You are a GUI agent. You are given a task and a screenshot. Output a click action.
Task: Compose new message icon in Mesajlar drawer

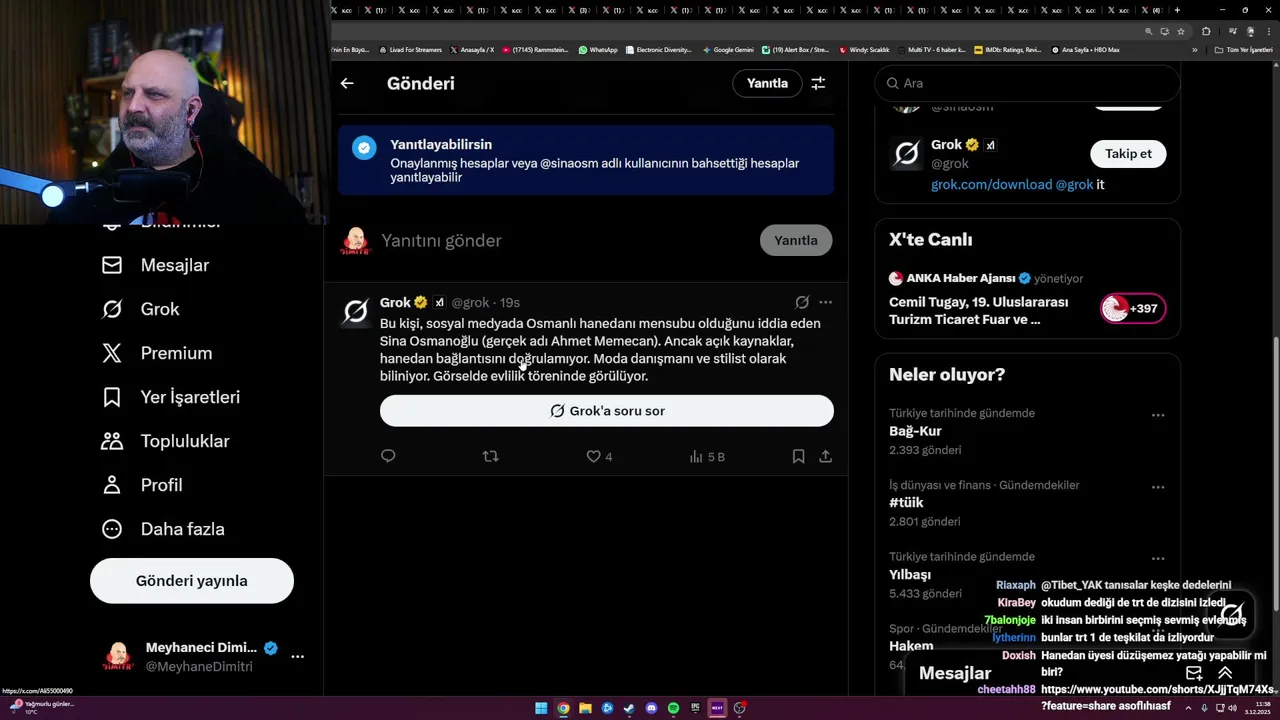click(x=1193, y=673)
